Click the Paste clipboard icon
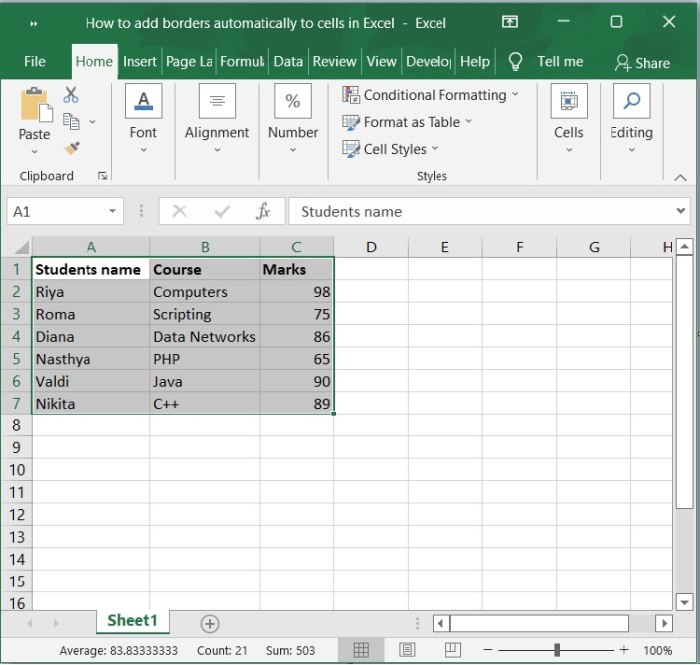700x665 pixels. [x=34, y=105]
